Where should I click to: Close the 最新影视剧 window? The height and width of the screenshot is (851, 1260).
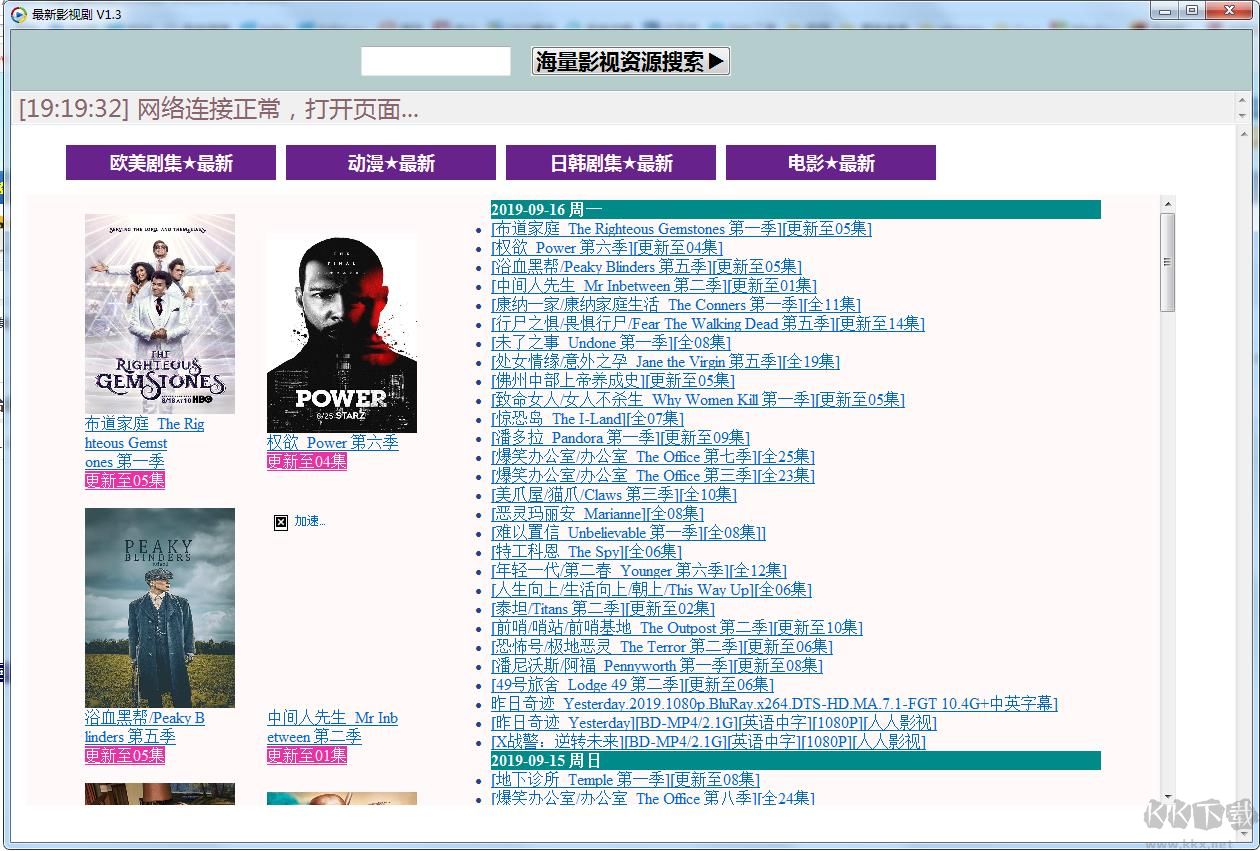point(1229,10)
